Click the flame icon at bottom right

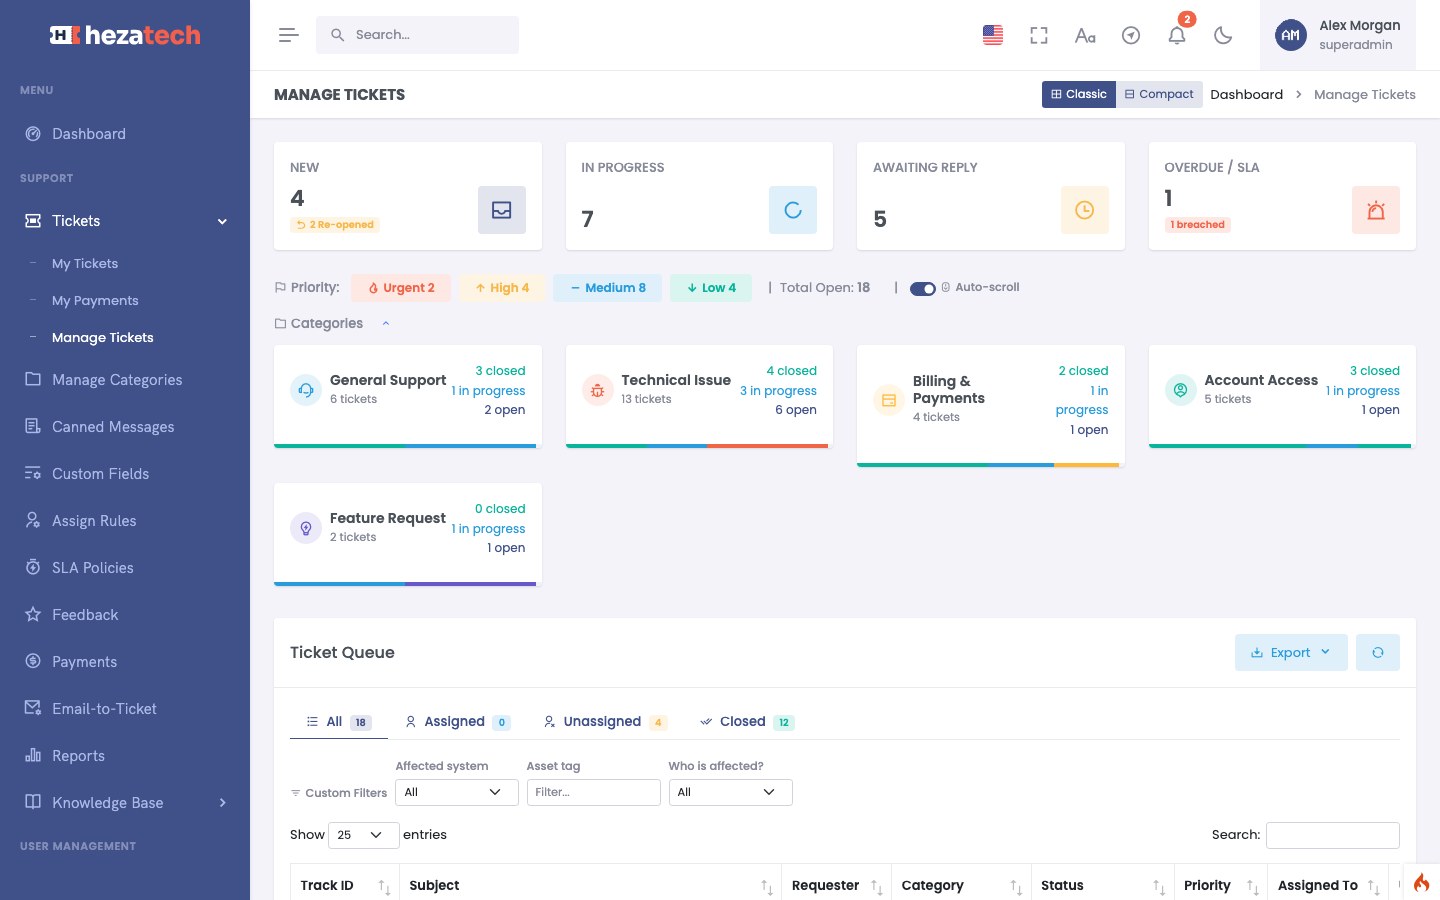click(x=1421, y=882)
